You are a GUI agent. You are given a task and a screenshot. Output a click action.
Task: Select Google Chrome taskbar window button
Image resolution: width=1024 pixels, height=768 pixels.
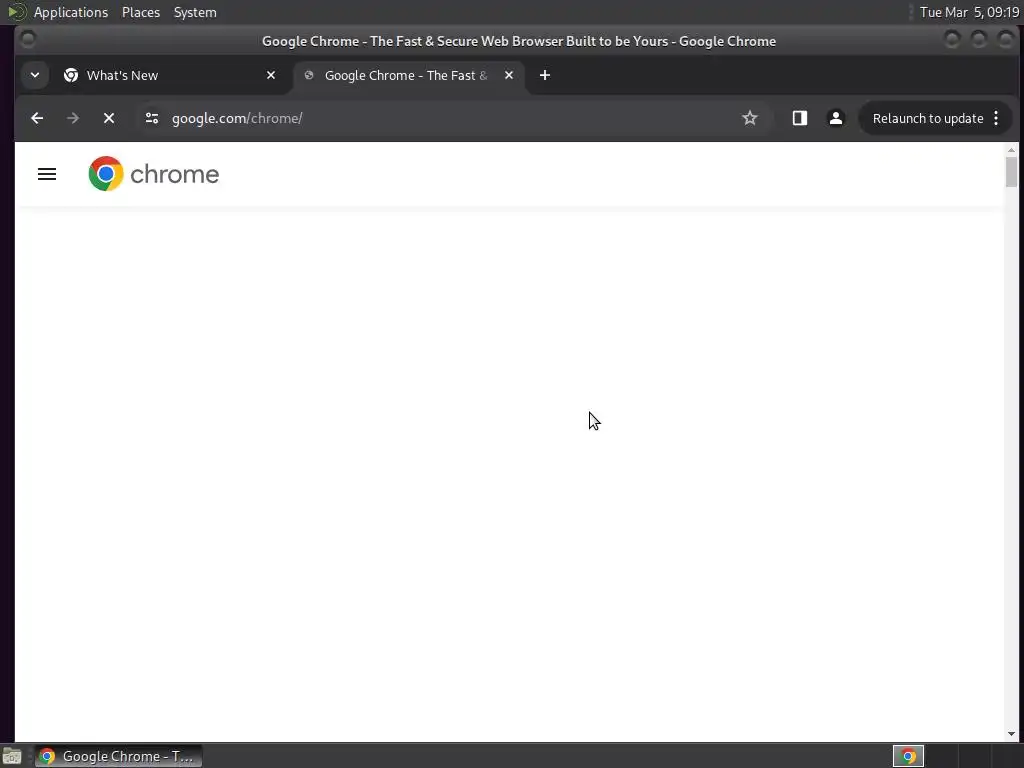118,756
